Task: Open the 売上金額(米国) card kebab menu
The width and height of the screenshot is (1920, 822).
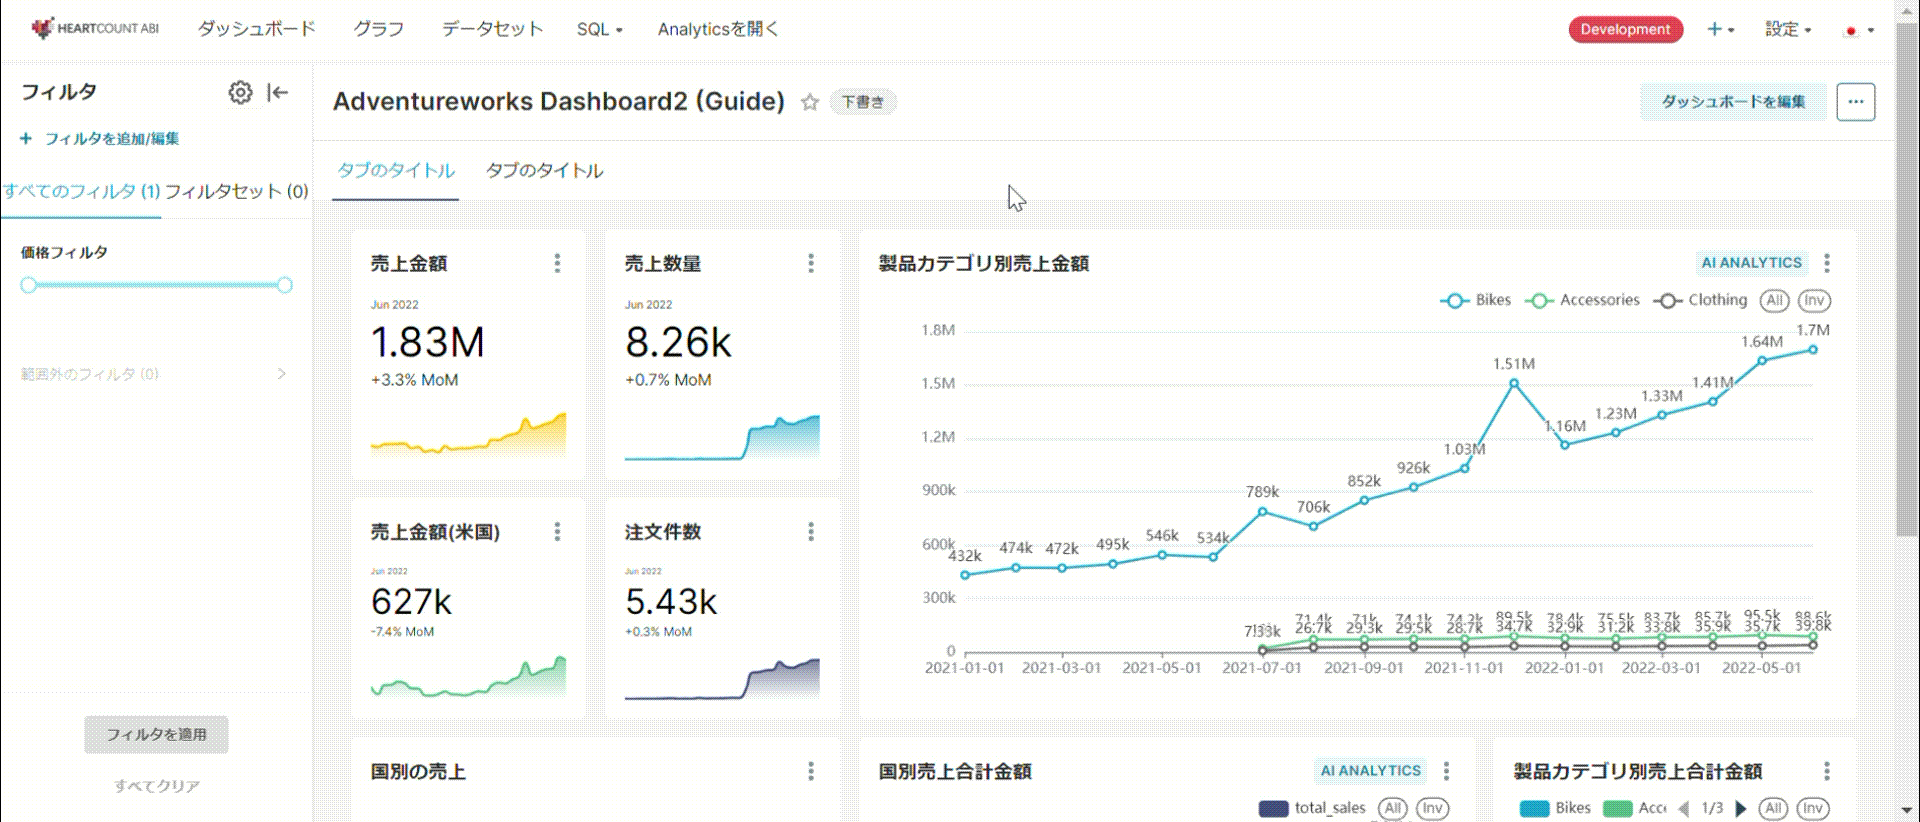Action: [x=557, y=532]
